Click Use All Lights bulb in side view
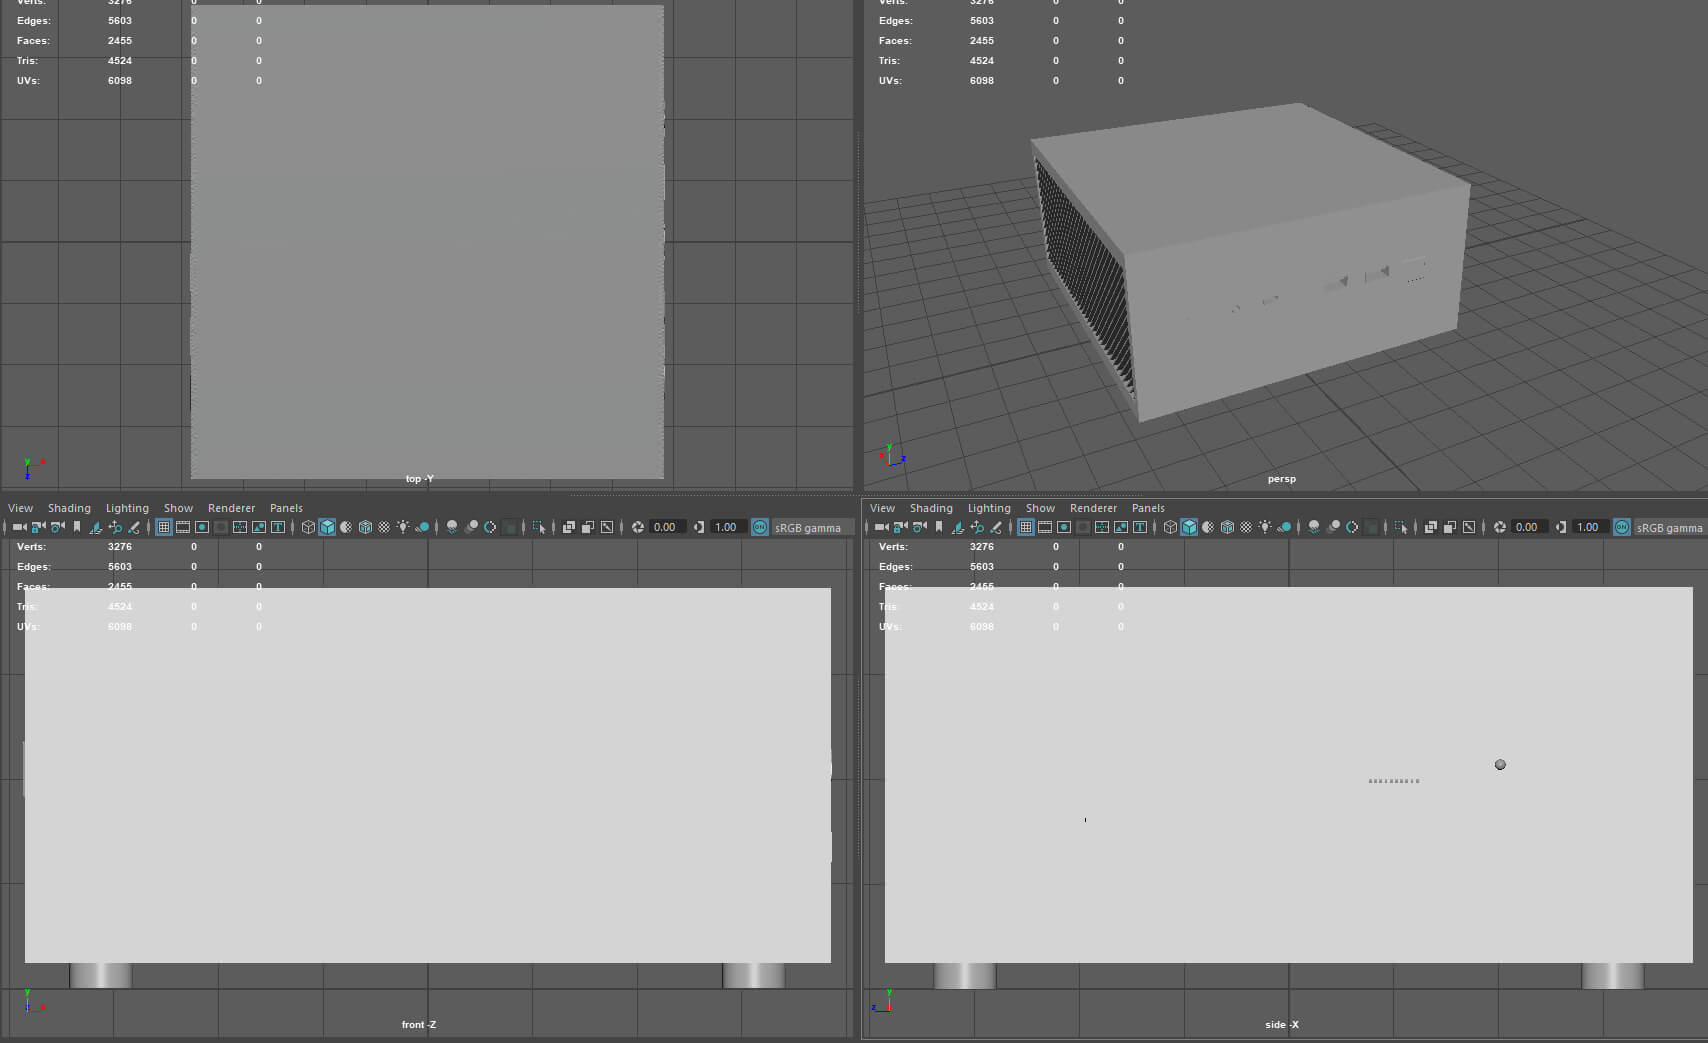Viewport: 1708px width, 1043px height. [1265, 527]
